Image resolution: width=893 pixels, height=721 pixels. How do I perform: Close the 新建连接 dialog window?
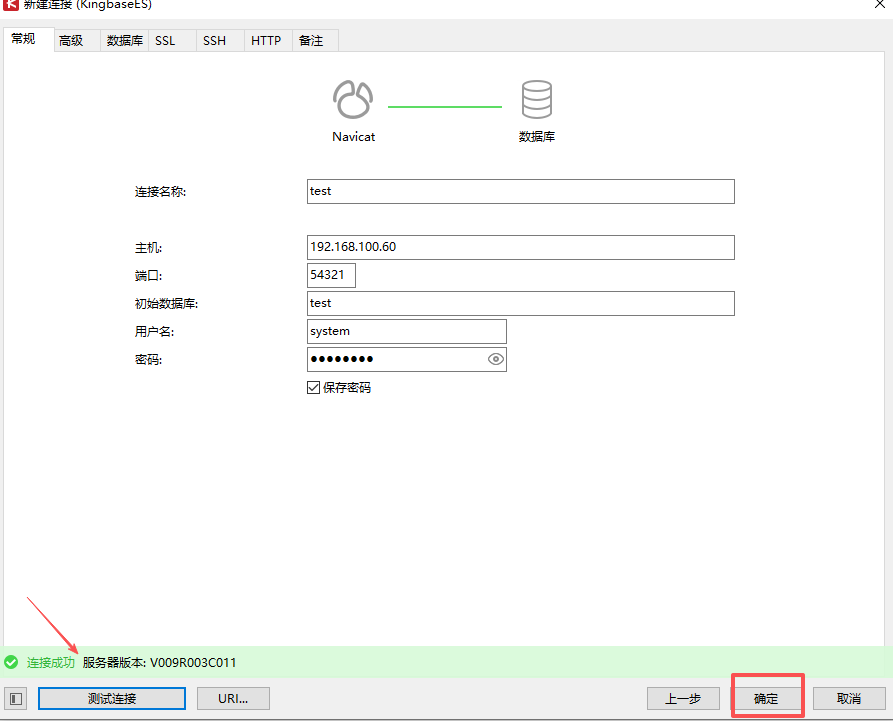[880, 4]
